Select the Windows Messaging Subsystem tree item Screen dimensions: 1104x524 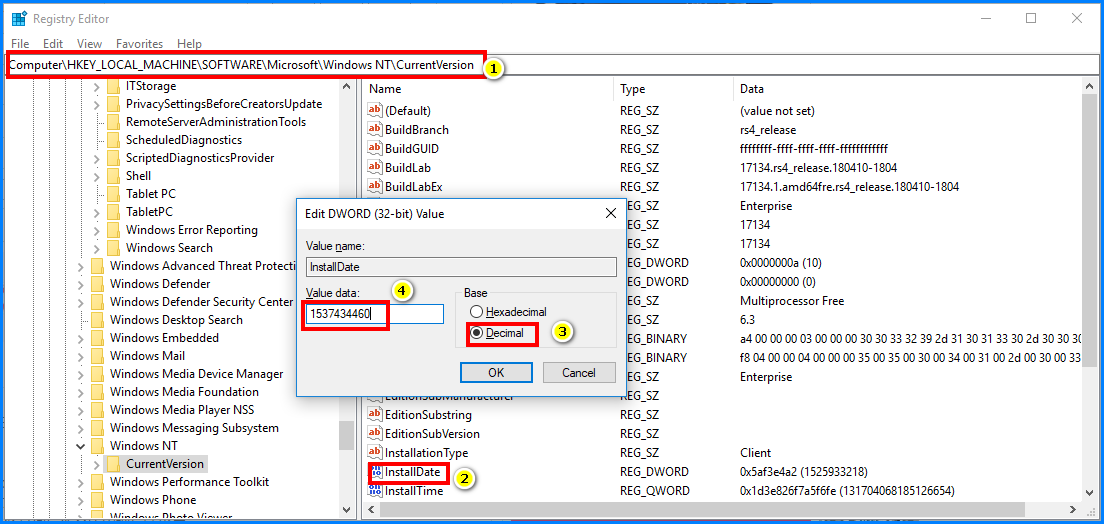[x=194, y=428]
